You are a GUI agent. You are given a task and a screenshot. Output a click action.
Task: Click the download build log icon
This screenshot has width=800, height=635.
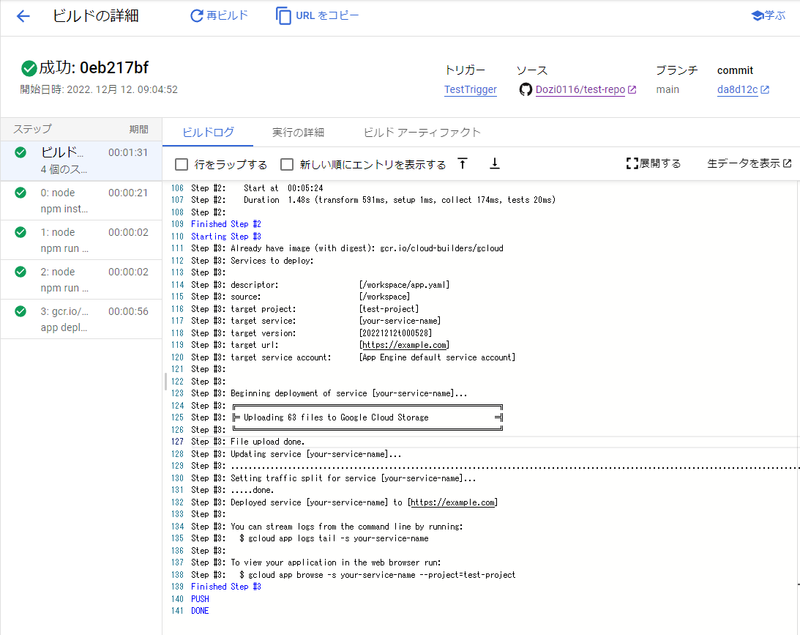pyautogui.click(x=494, y=163)
